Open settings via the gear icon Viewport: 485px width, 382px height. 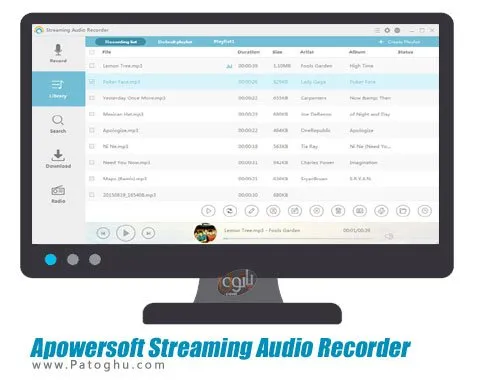click(x=387, y=30)
